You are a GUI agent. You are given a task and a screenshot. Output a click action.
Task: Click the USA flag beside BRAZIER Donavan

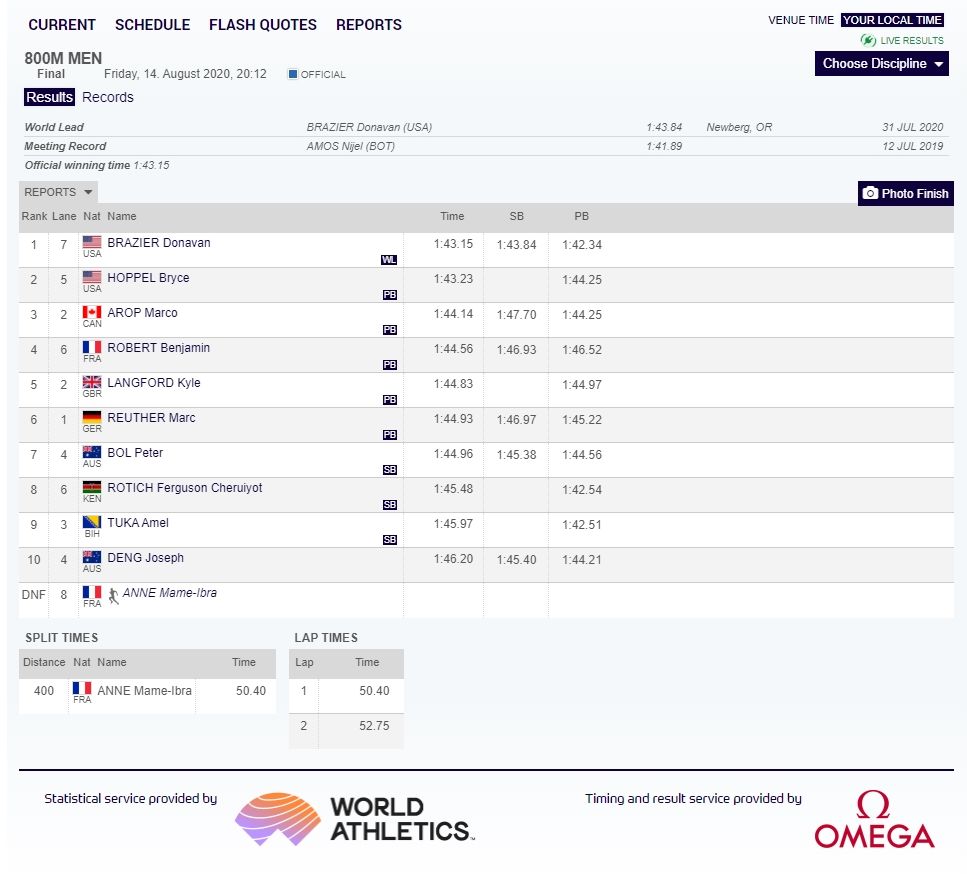pos(92,242)
